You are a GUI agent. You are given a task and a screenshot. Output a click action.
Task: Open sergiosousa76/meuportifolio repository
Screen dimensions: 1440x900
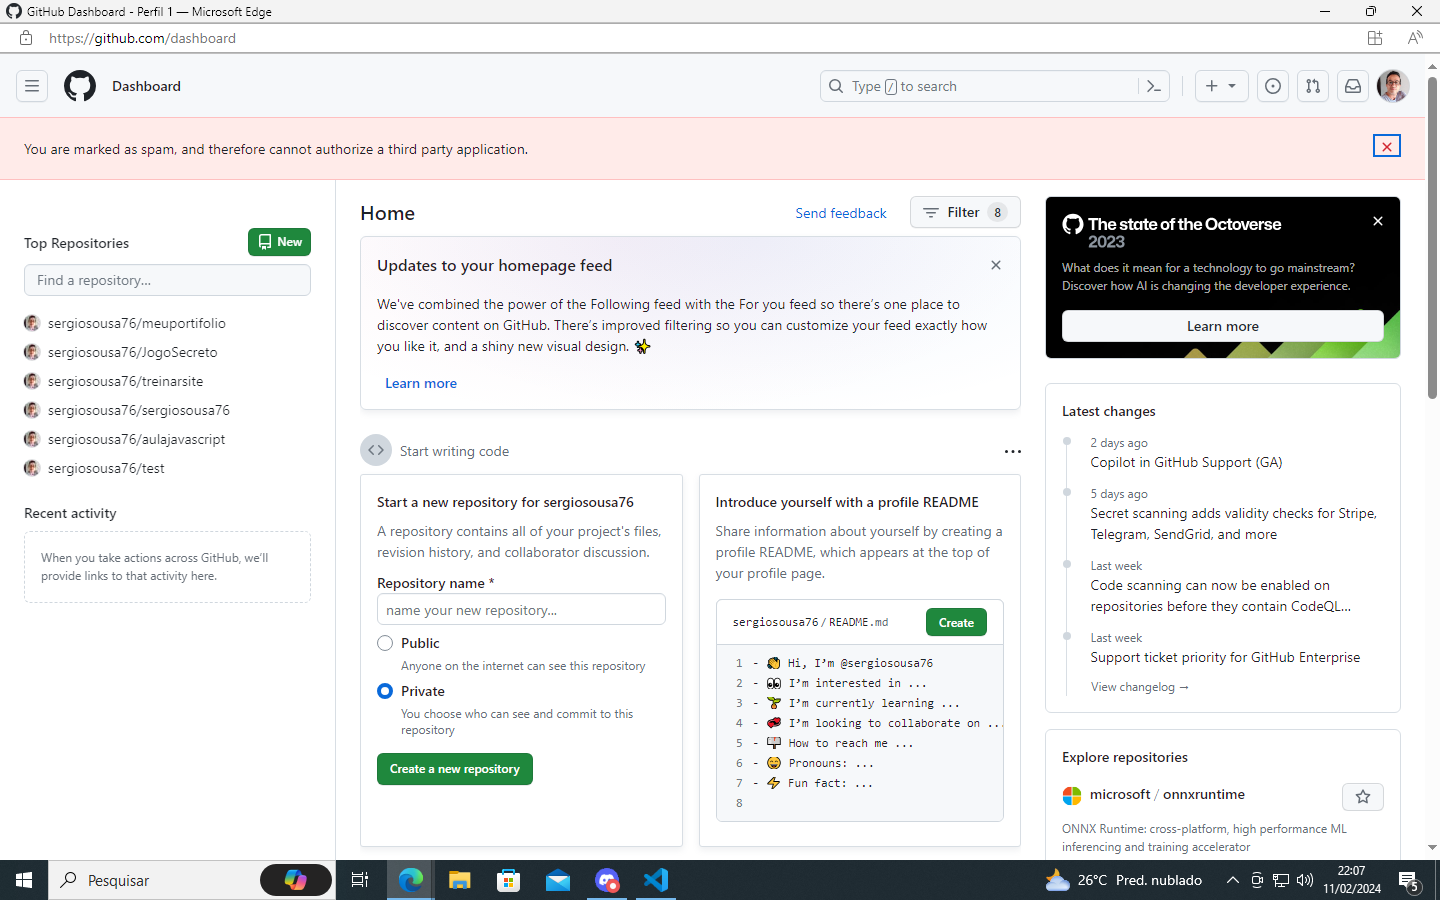(x=137, y=323)
